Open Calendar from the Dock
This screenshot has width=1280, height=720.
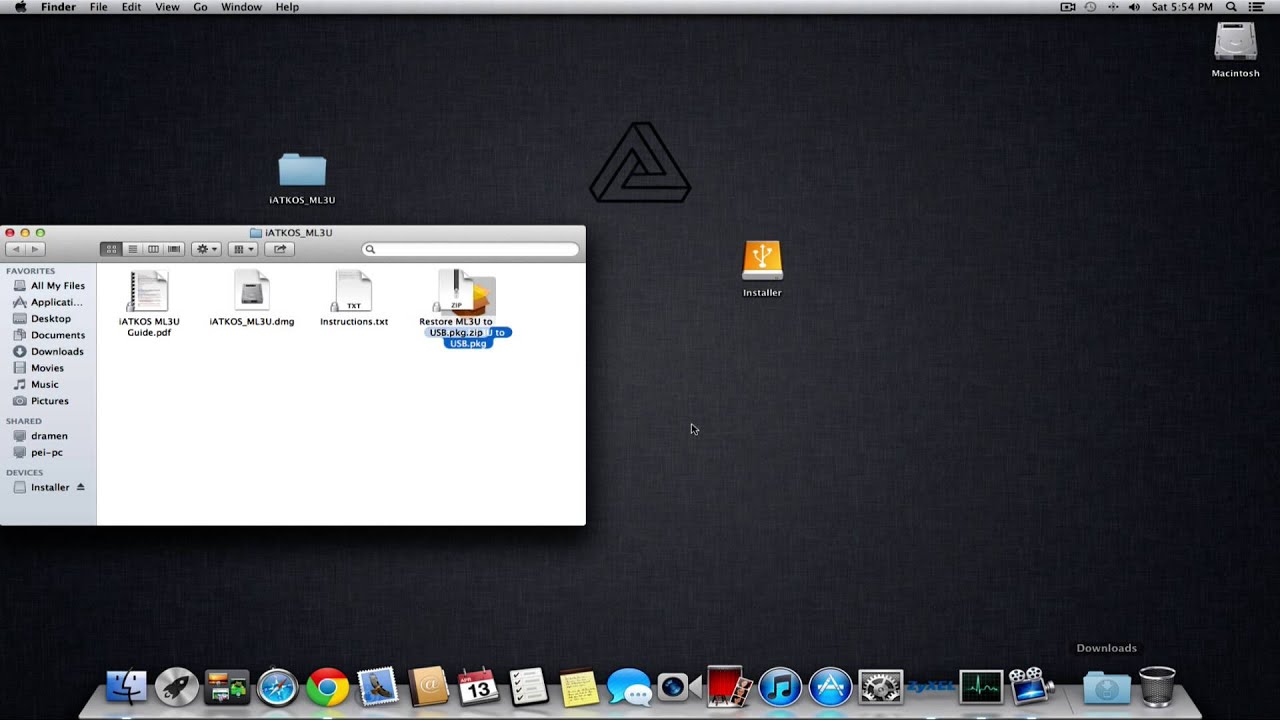478,687
